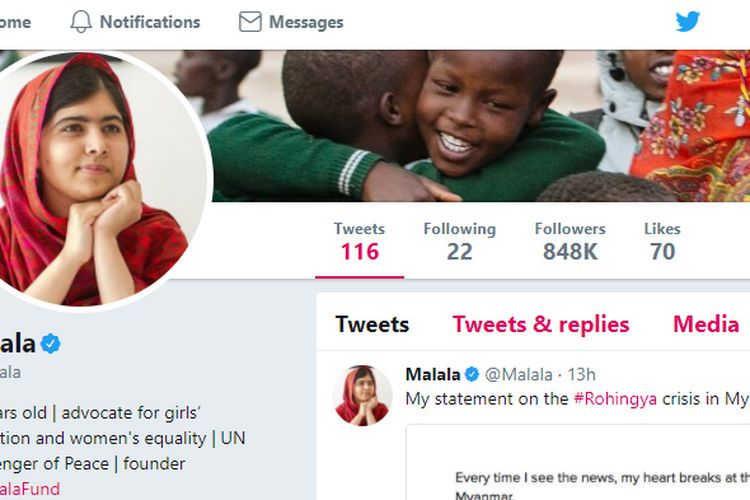View the Followers 848K list
Image resolution: width=750 pixels, height=500 pixels.
click(570, 241)
